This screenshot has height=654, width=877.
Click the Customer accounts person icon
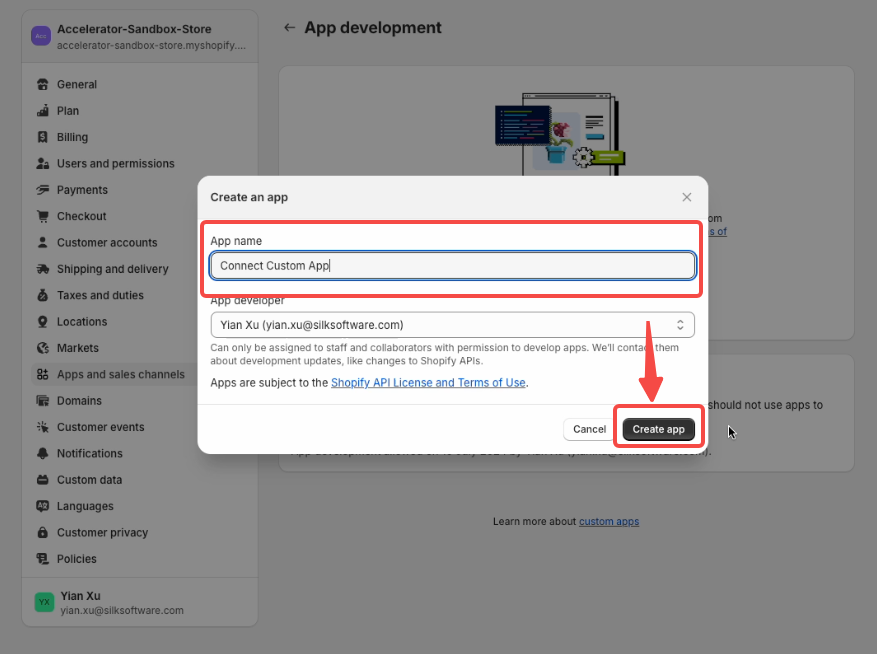pos(43,242)
